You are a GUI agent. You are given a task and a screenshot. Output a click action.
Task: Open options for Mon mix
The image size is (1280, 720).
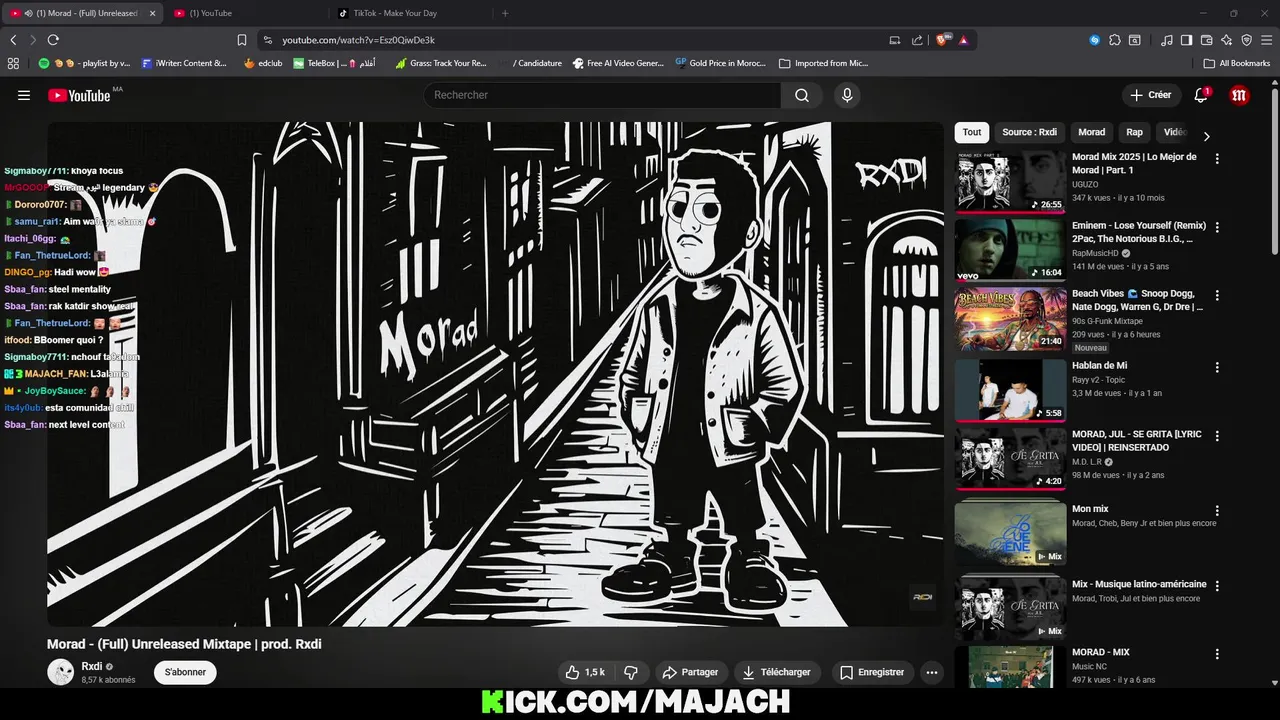click(x=1217, y=510)
